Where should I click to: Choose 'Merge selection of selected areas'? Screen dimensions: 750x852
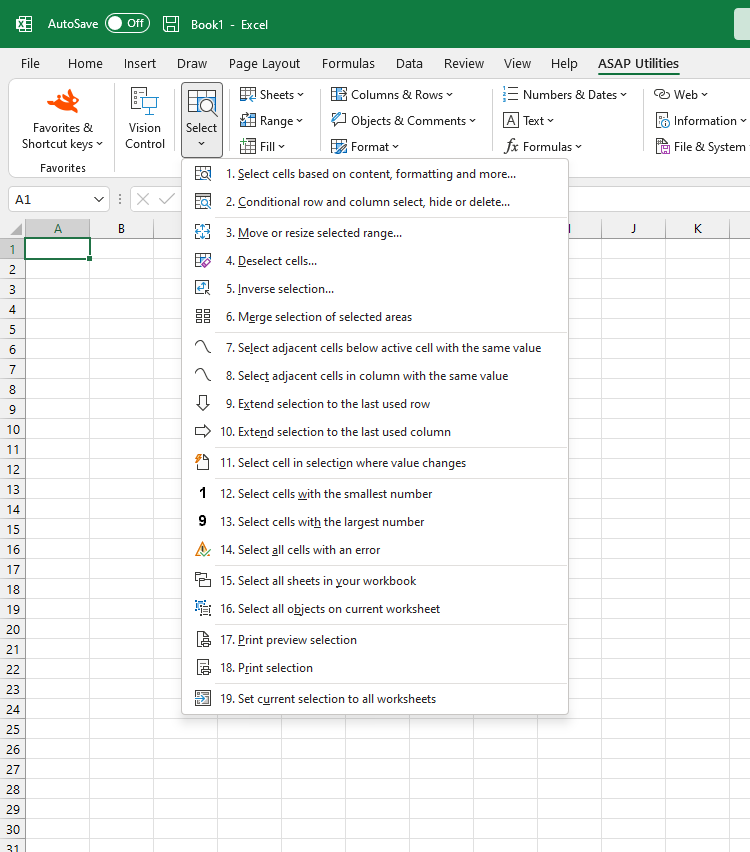pos(375,317)
